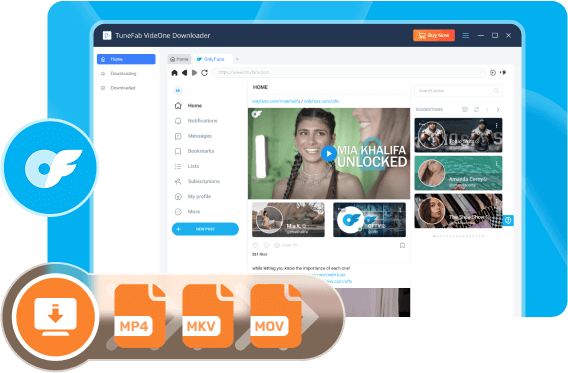Viewport: 568px width, 373px height.
Task: Show previous suggestions with left chevron
Action: pos(487,109)
